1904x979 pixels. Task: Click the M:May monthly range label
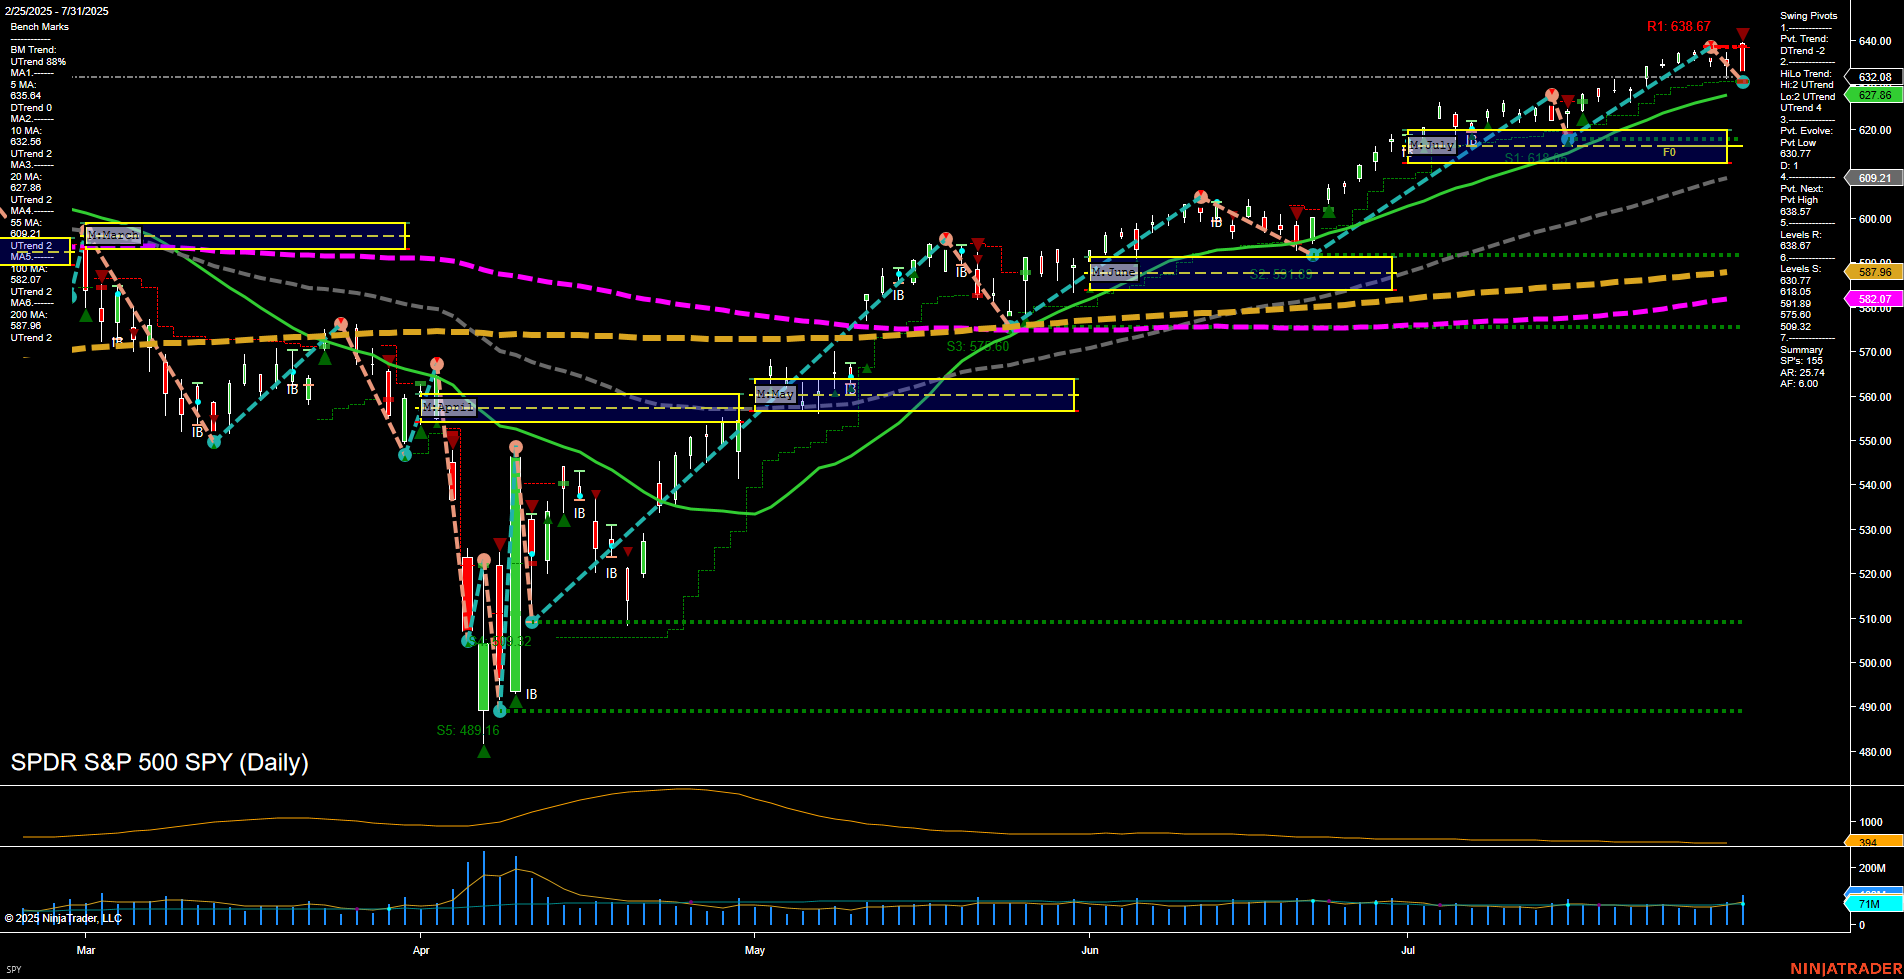(x=775, y=394)
